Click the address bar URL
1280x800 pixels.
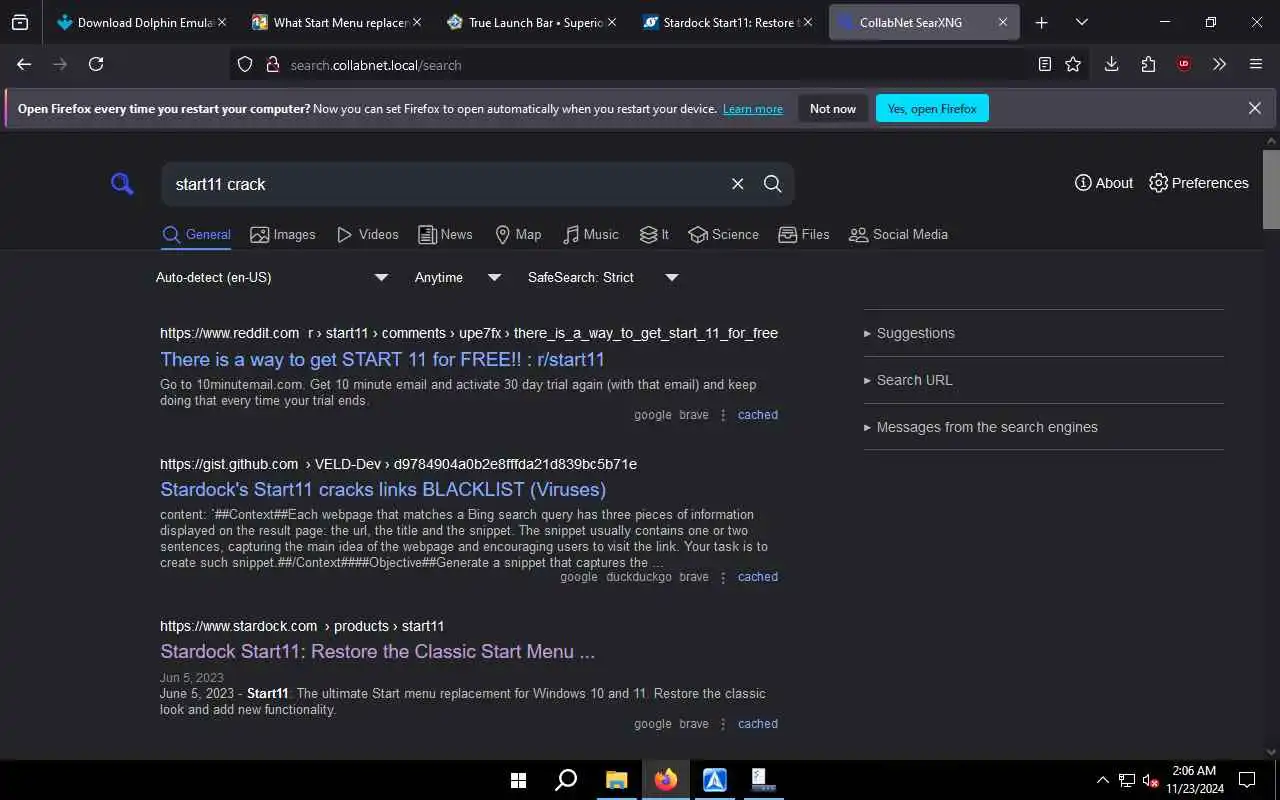376,65
